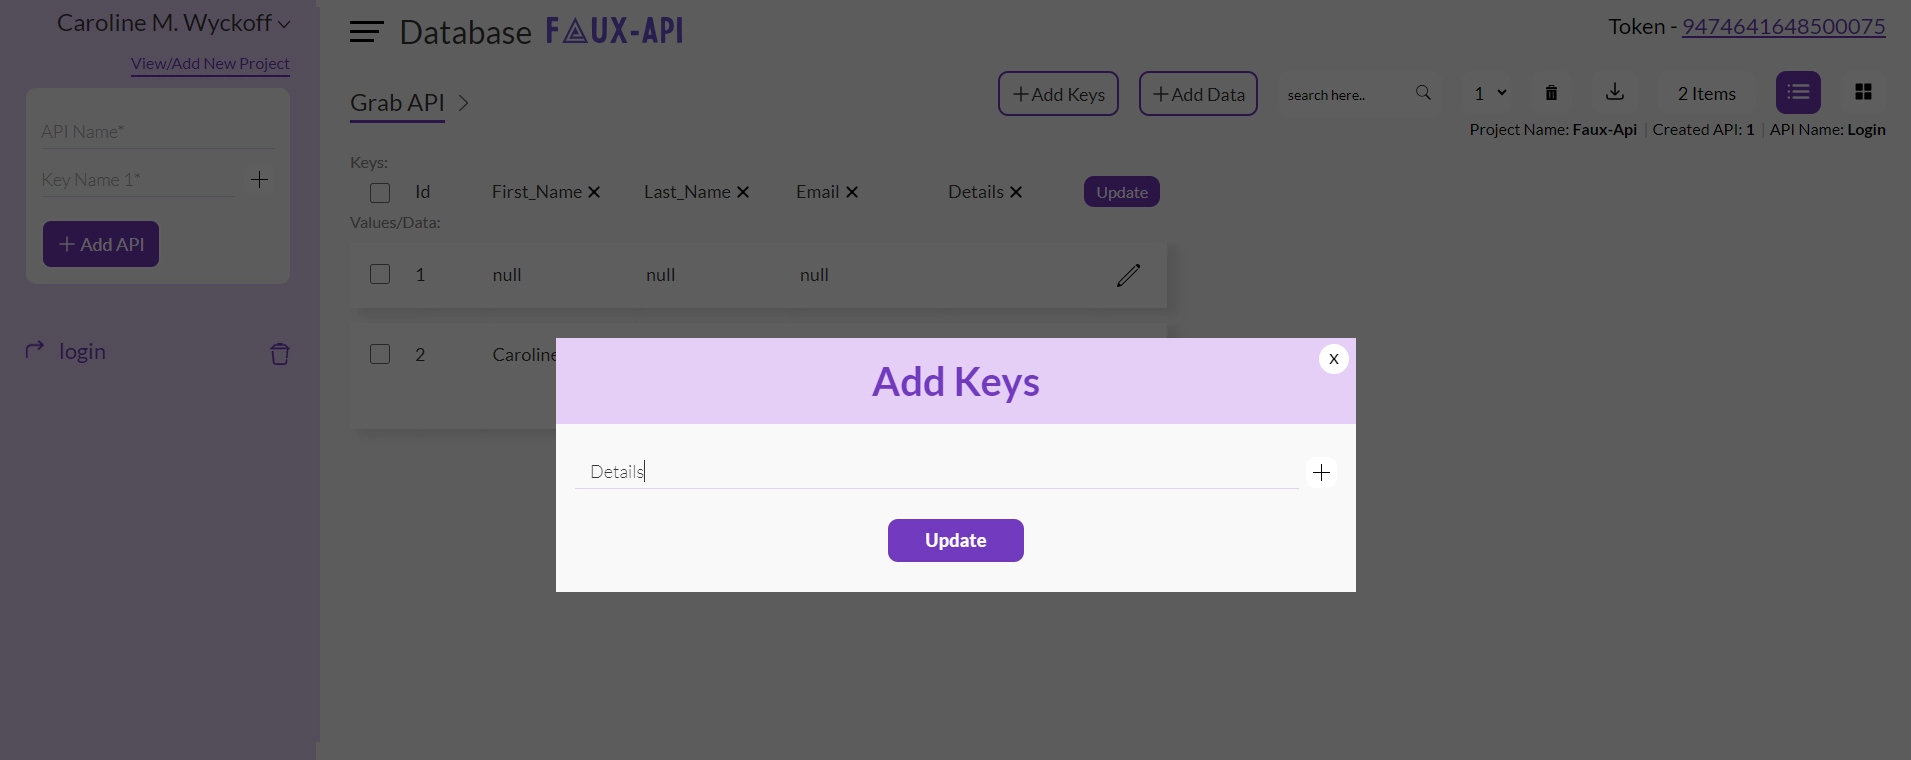Expand Caroline M. Wyckoff user menu
This screenshot has height=760, width=1911.
point(284,24)
